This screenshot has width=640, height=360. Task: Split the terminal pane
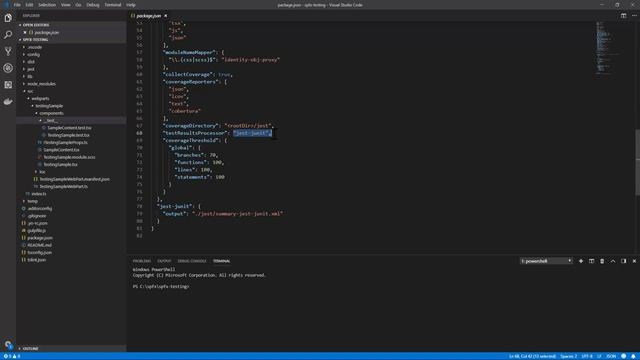pyautogui.click(x=591, y=261)
